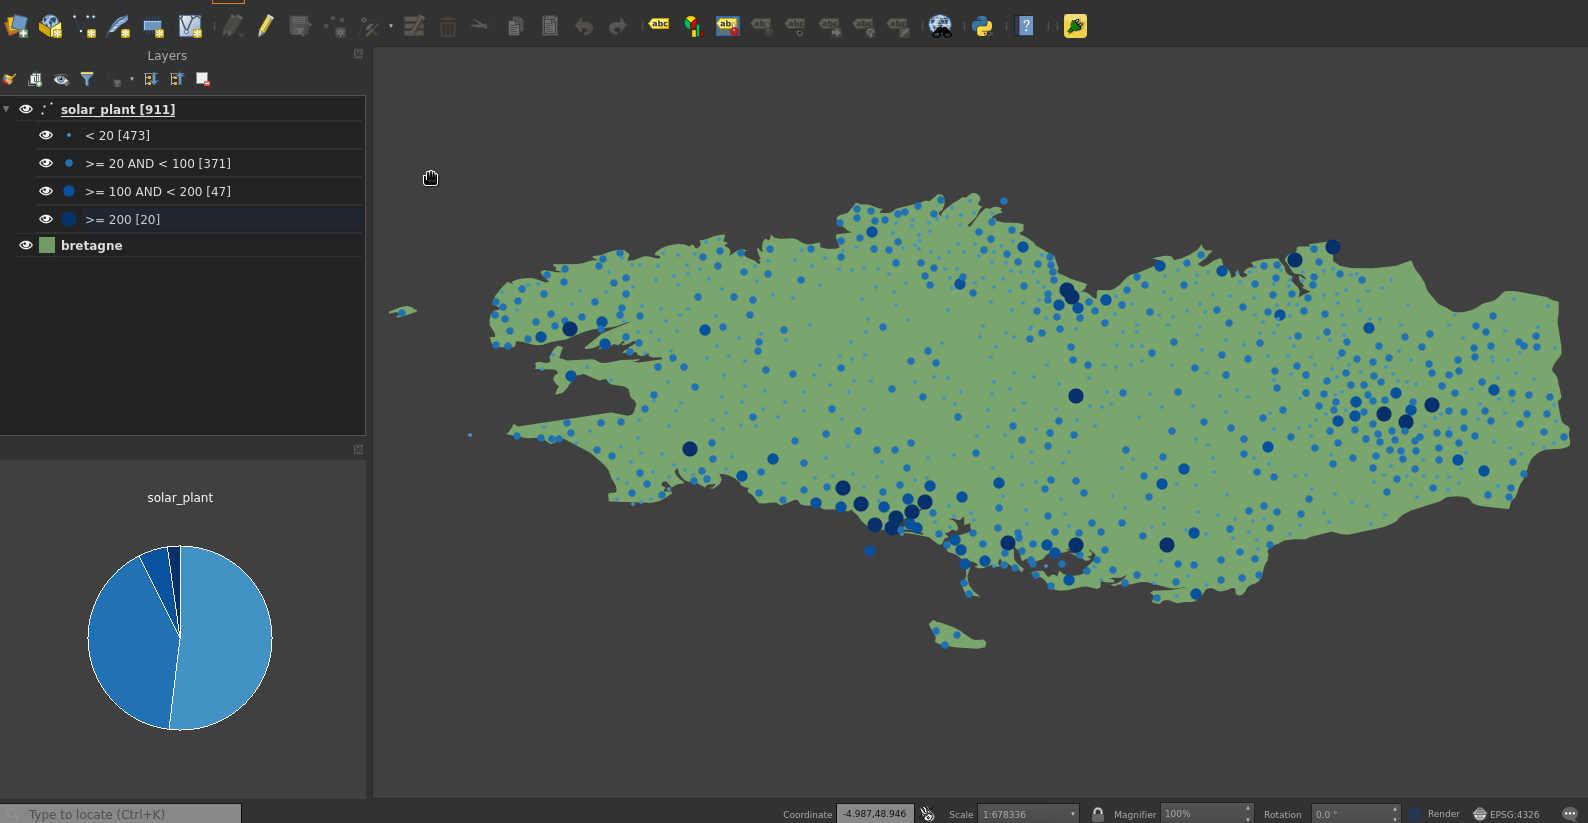Open Help Contents
The image size is (1588, 823).
pyautogui.click(x=1026, y=26)
